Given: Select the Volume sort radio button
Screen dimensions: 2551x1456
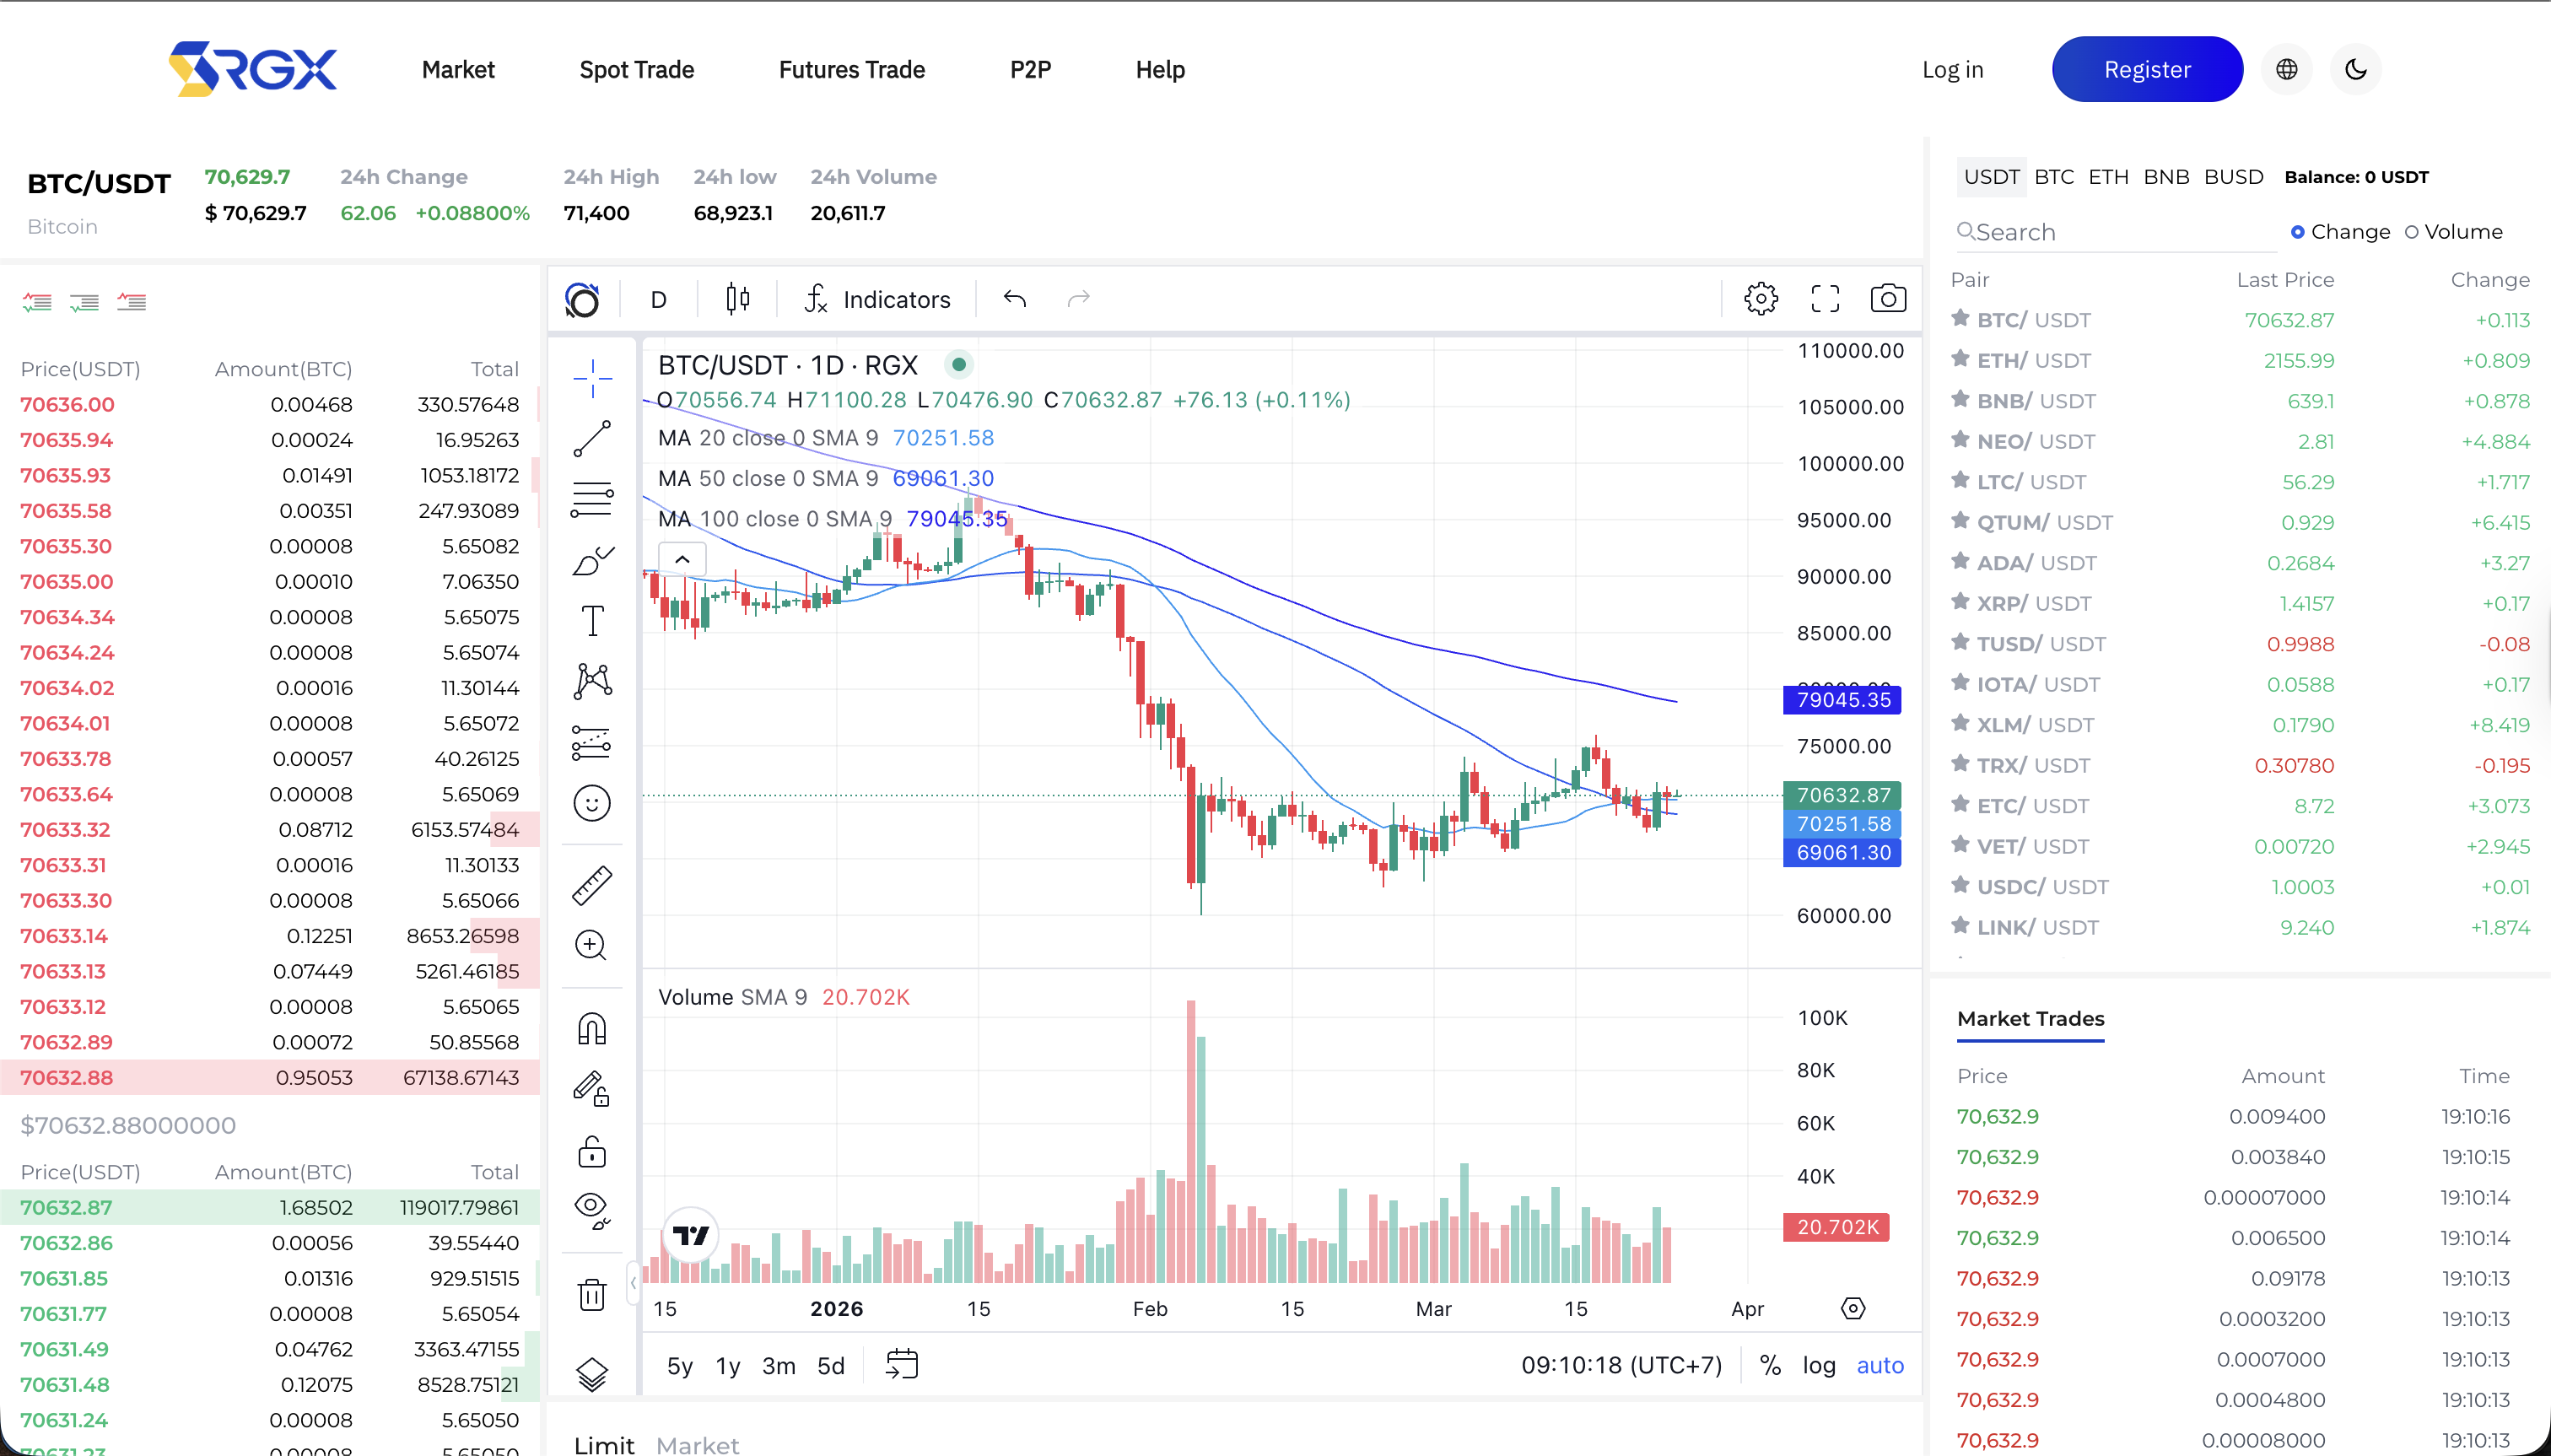Looking at the screenshot, I should tap(2412, 232).
